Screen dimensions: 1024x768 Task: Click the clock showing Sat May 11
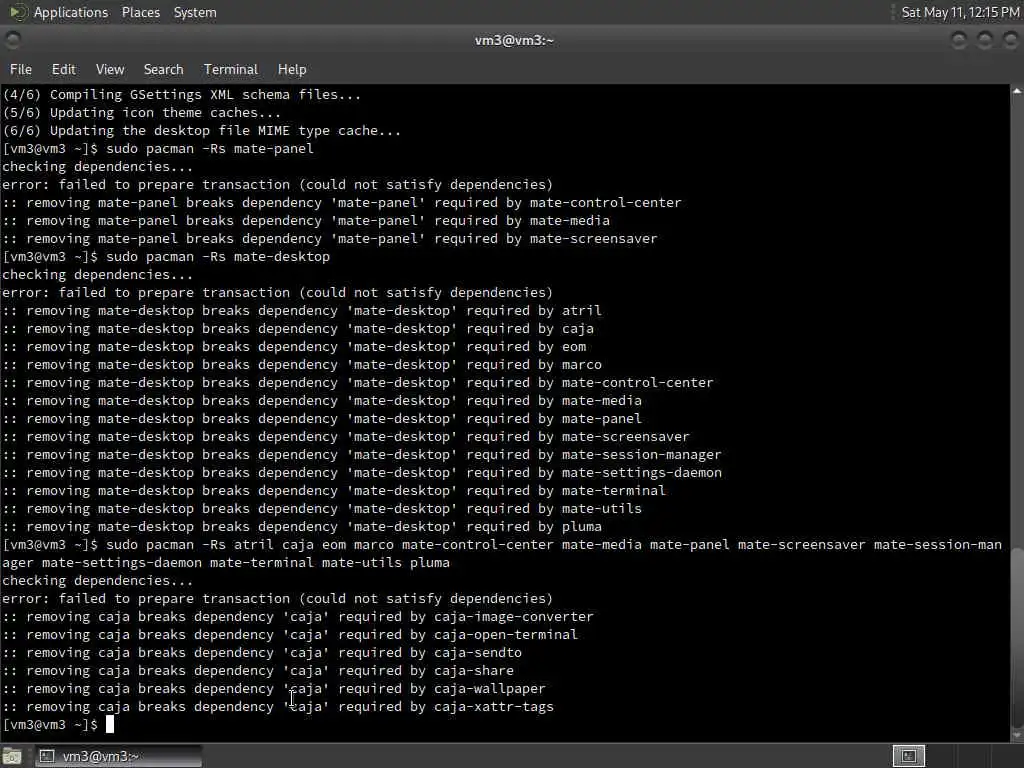tap(960, 12)
